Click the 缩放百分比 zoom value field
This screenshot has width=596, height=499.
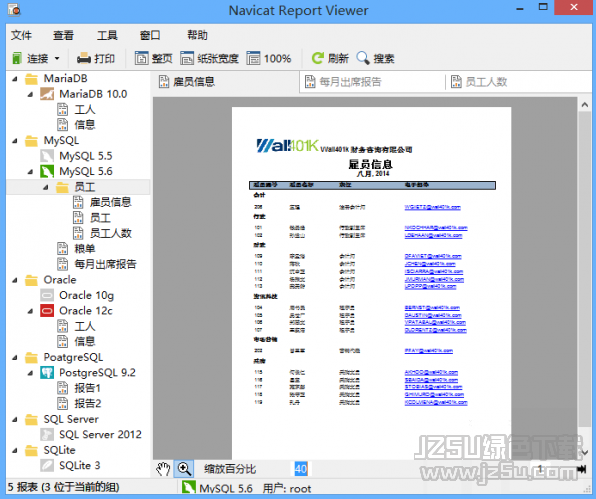301,469
